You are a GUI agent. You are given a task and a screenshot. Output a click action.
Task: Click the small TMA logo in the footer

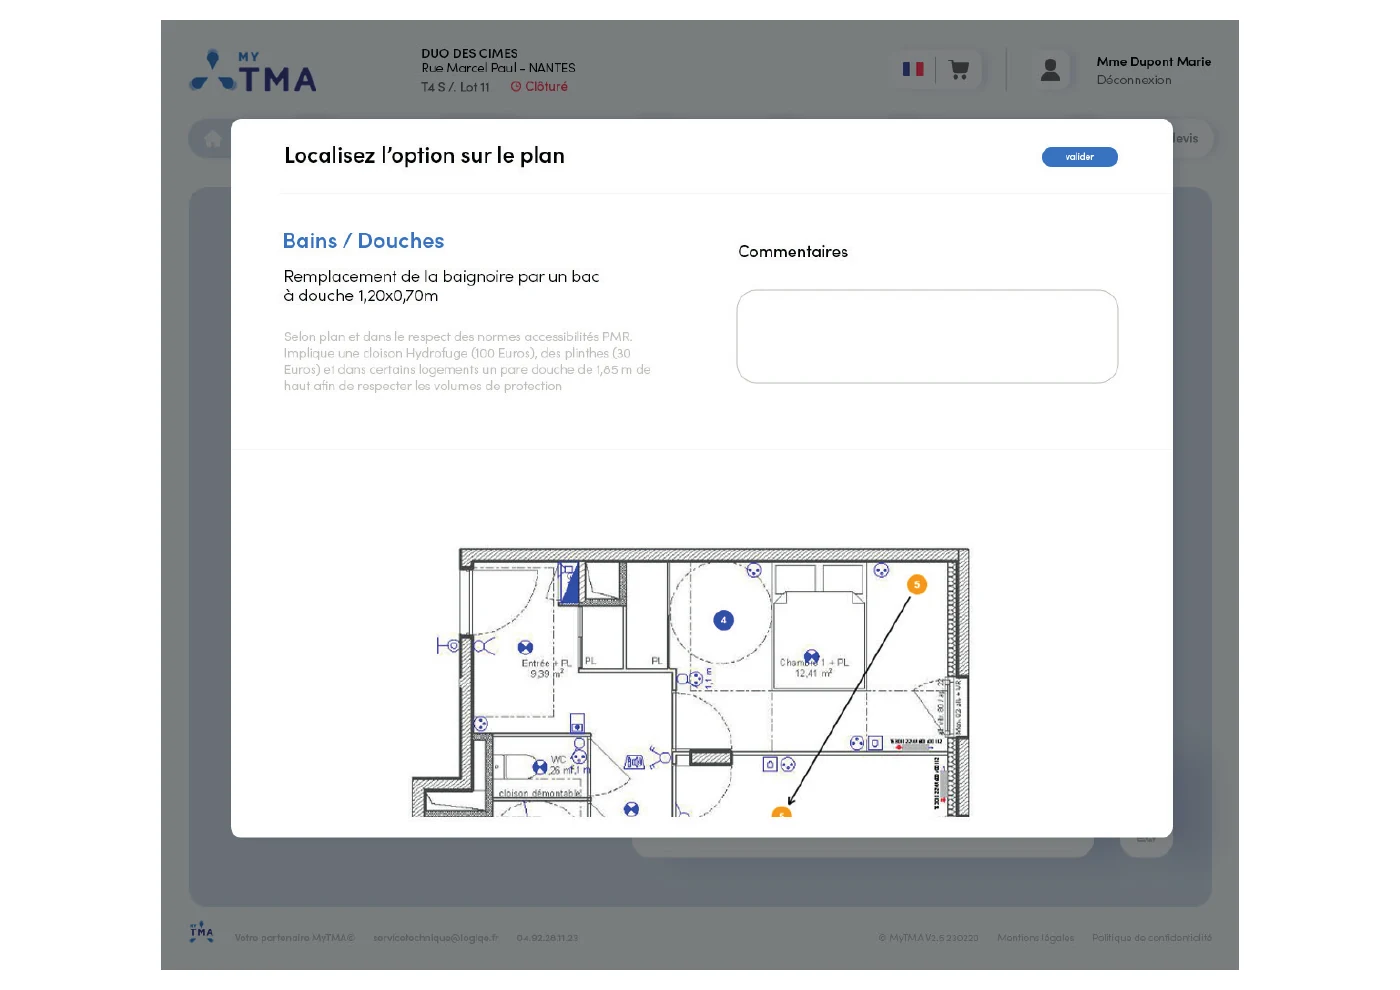[201, 932]
